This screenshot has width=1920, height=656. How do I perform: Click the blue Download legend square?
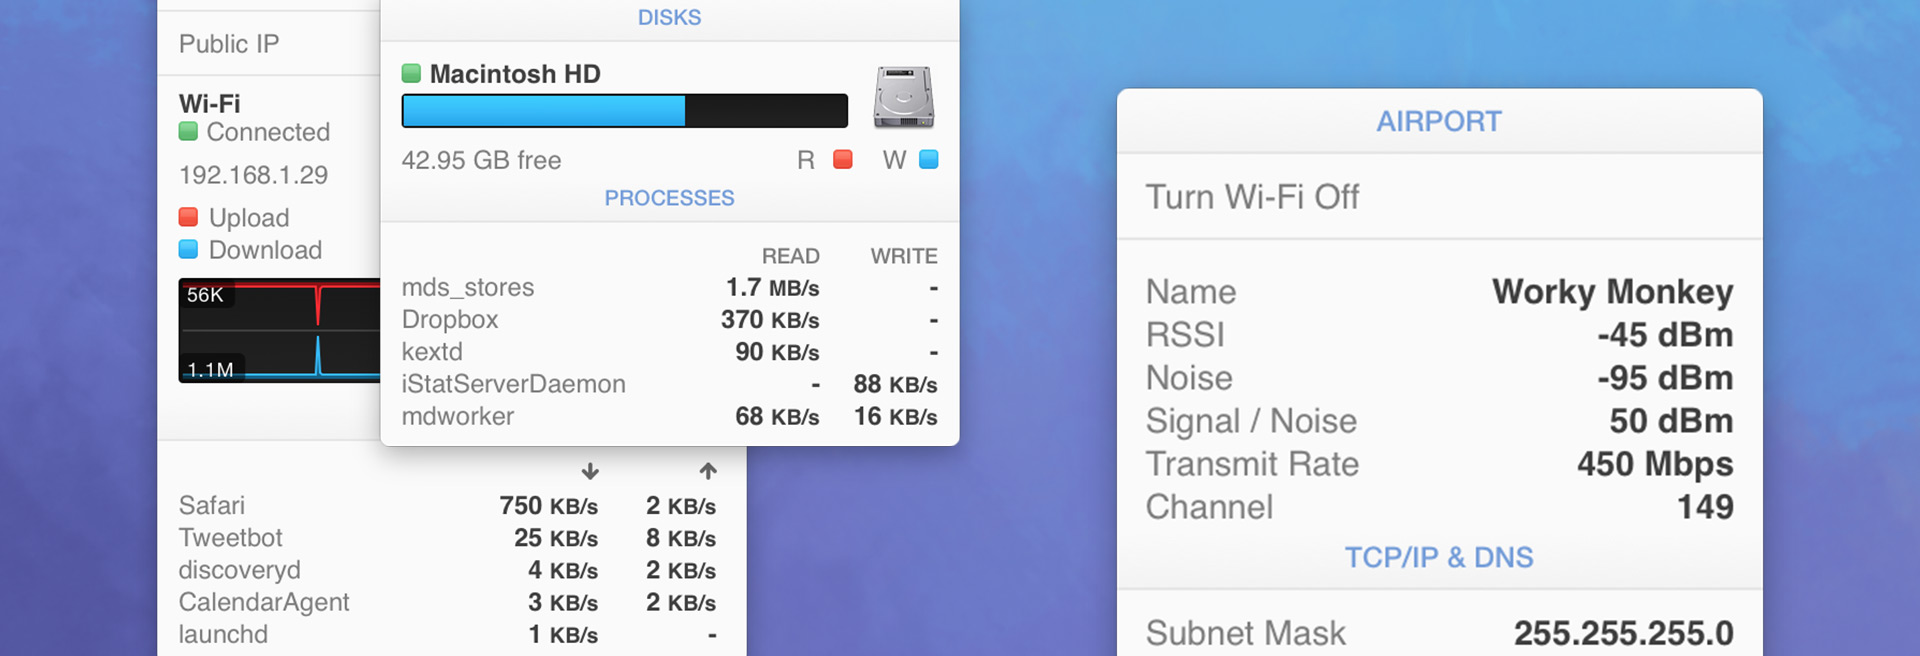(188, 249)
